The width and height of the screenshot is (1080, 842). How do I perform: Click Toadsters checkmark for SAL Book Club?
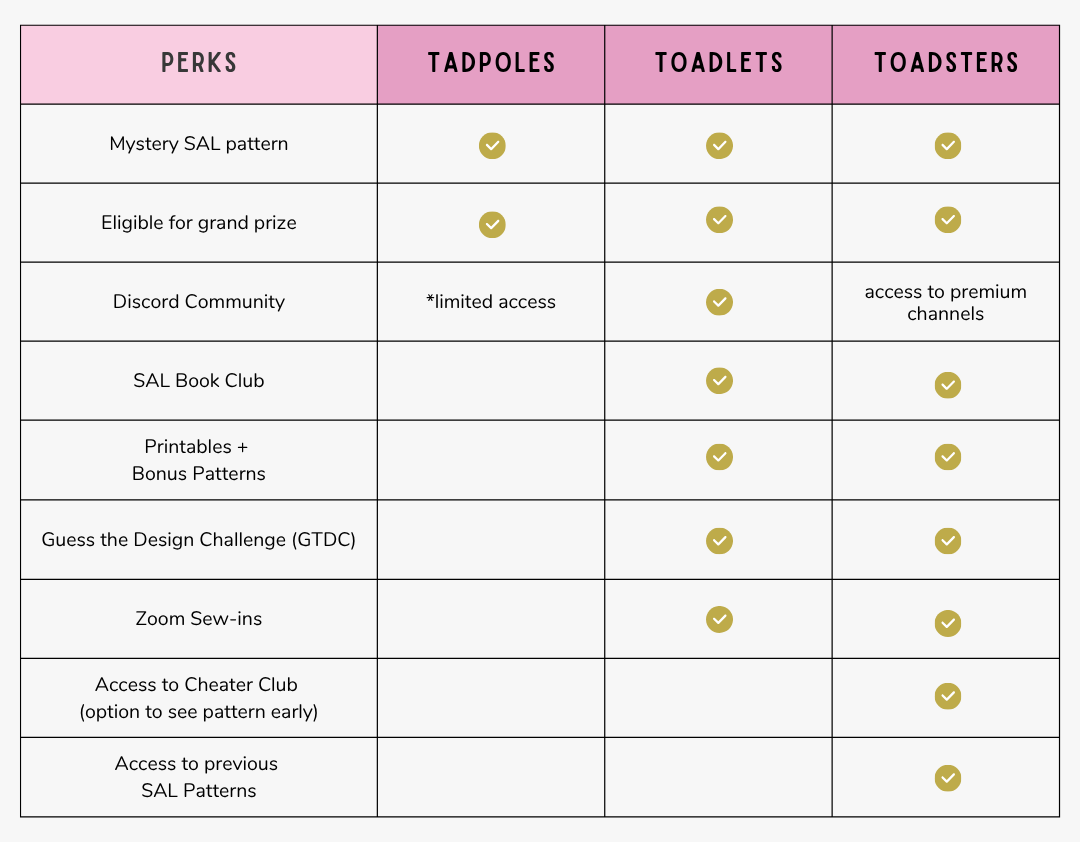[947, 385]
